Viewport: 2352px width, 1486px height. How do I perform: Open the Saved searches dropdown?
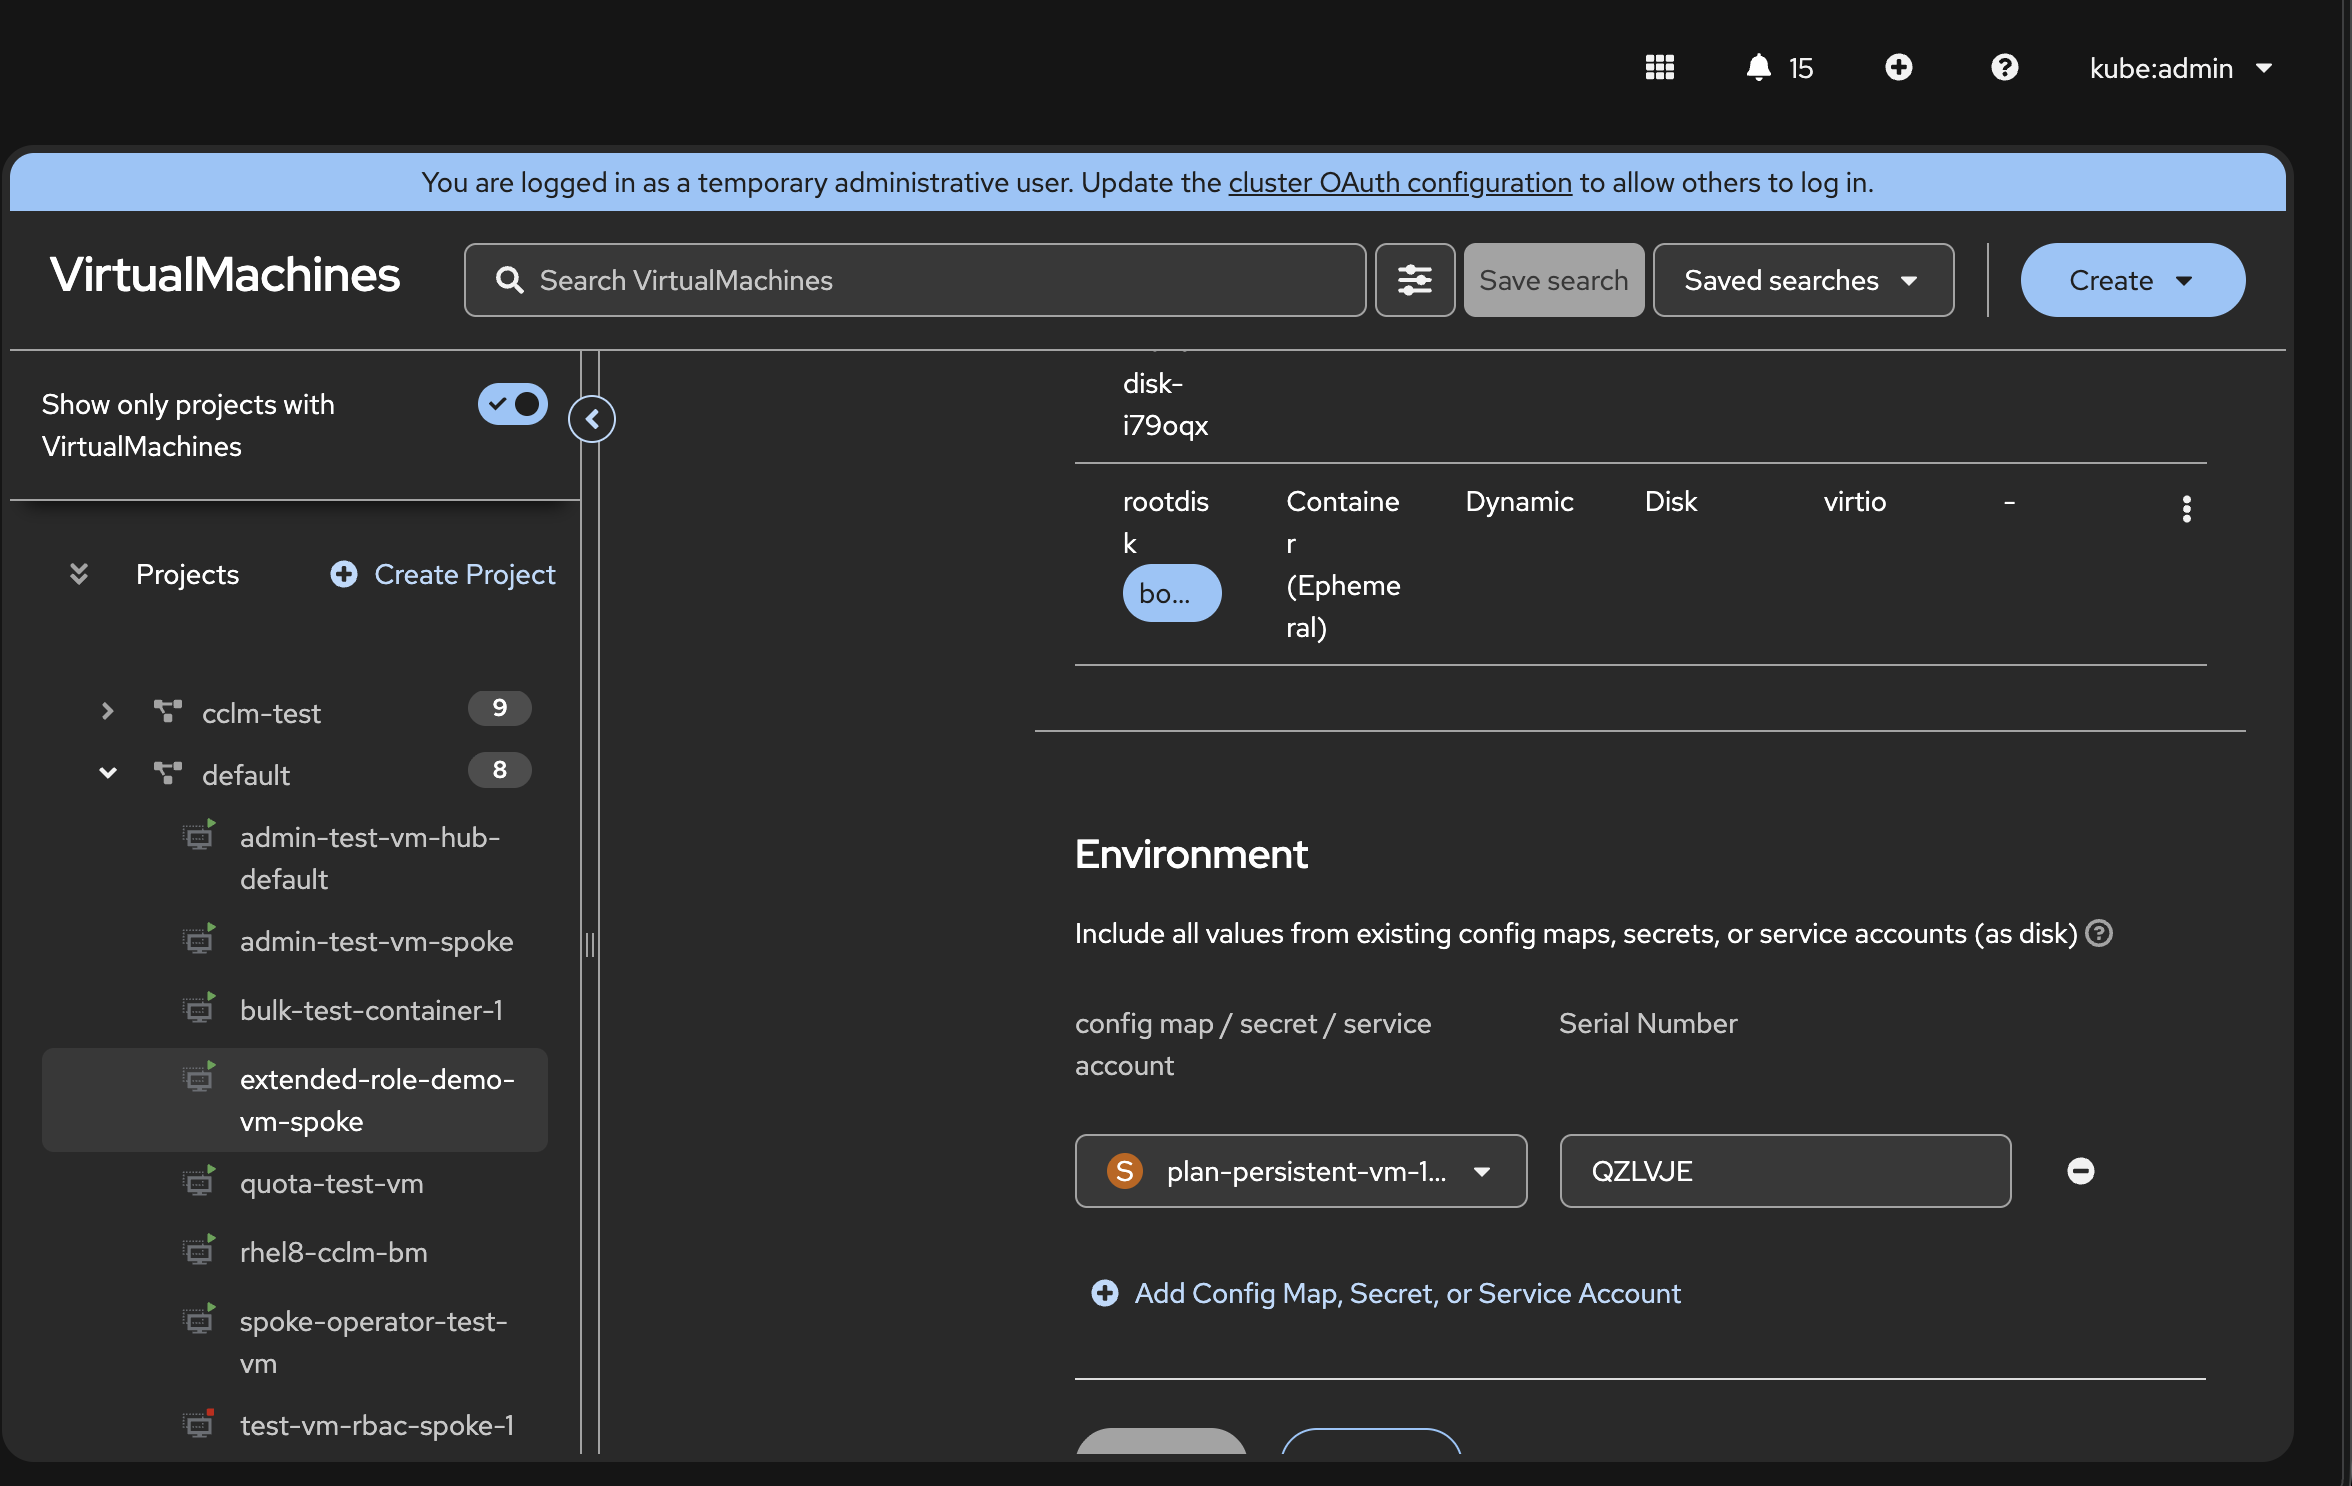point(1802,280)
